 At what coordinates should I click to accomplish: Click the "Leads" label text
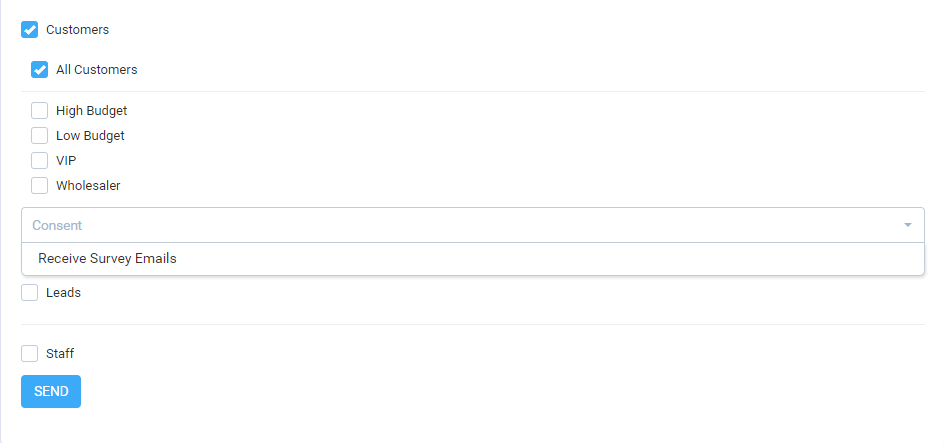point(63,293)
